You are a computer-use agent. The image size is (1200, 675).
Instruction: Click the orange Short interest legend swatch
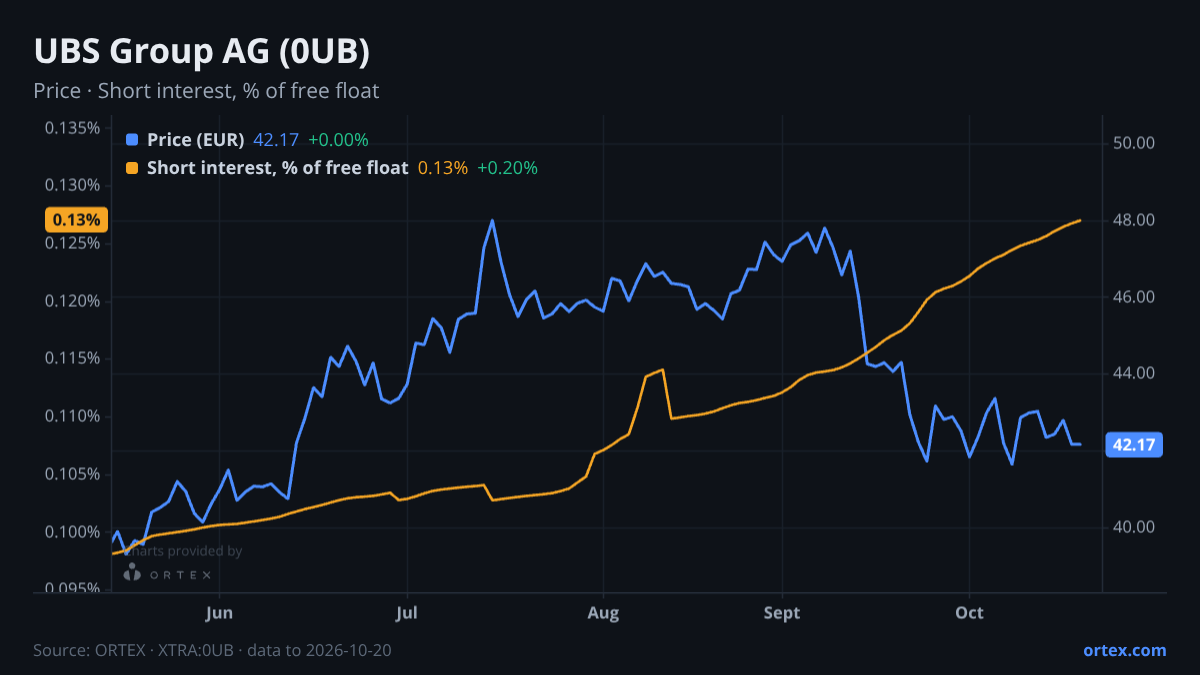(x=132, y=168)
